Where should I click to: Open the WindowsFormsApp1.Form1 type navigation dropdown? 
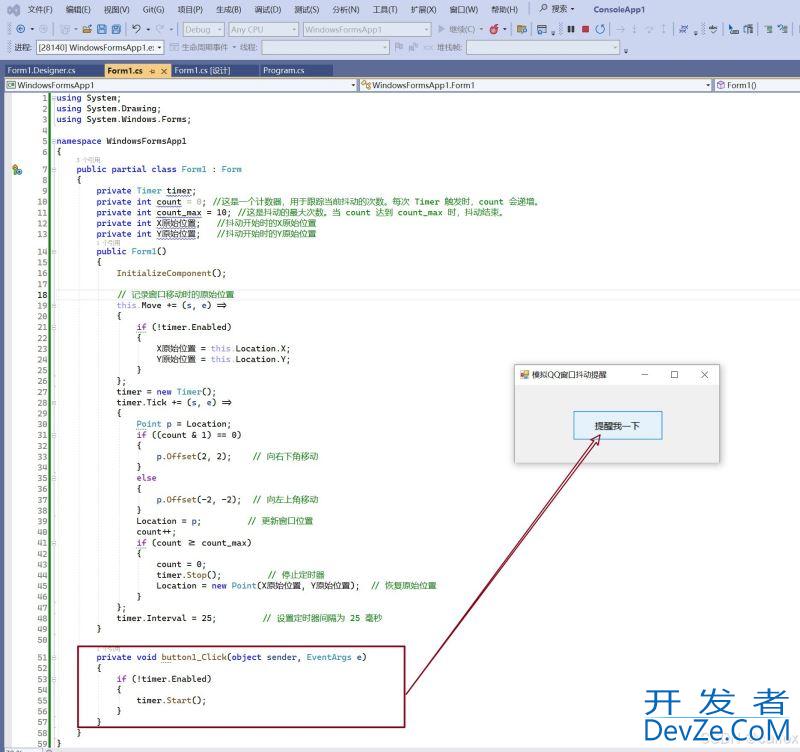coord(535,85)
